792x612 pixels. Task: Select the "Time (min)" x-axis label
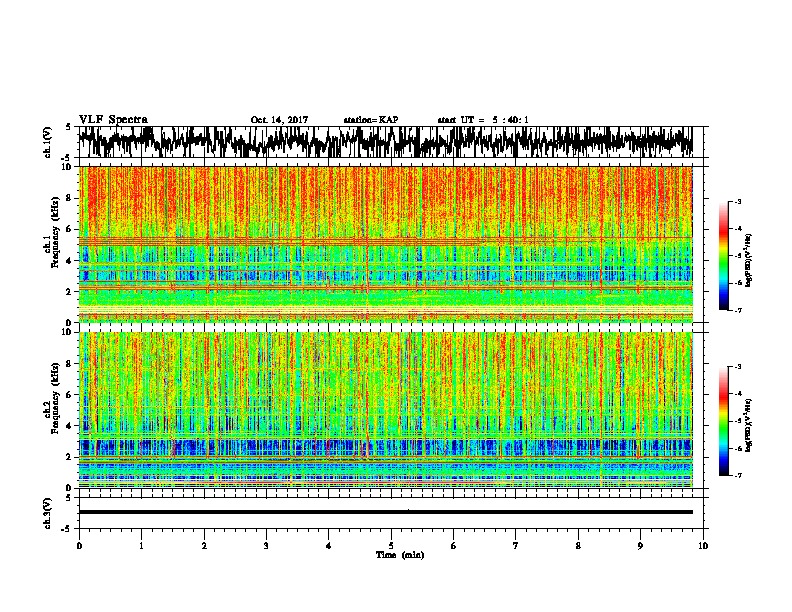(400, 555)
